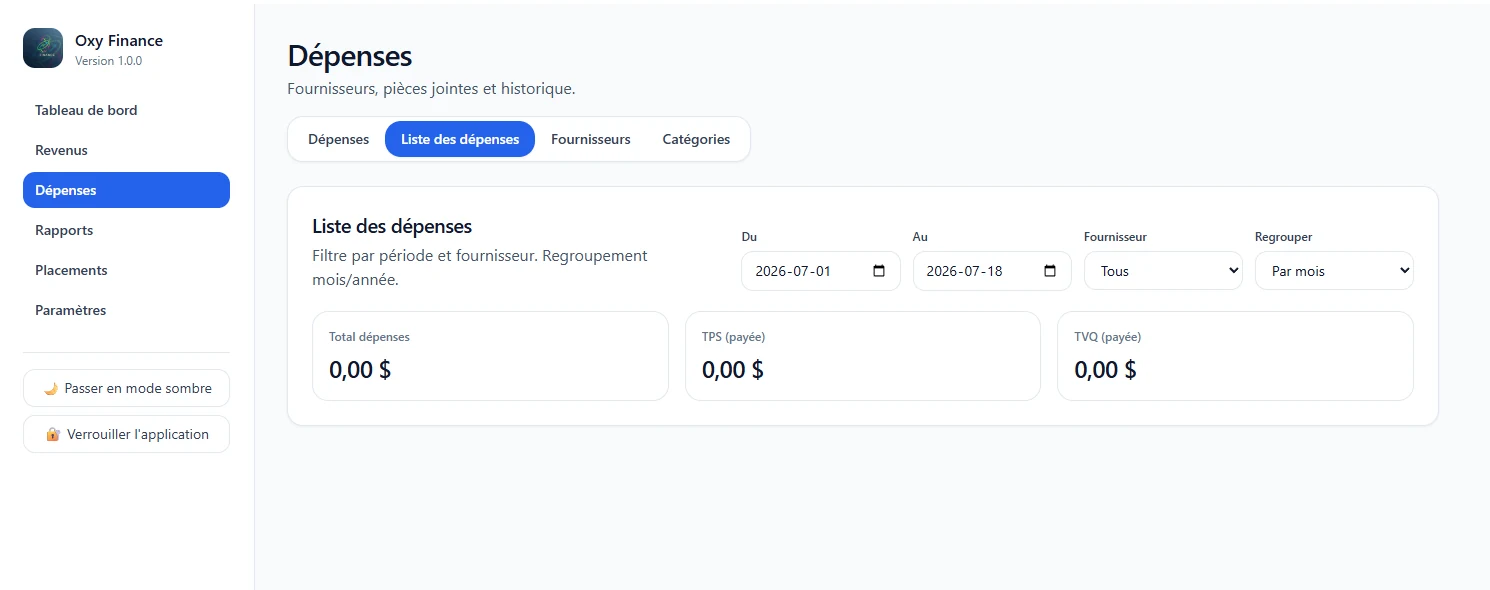Click the Dépenses page title
This screenshot has height=590, width=1490.
tap(350, 56)
